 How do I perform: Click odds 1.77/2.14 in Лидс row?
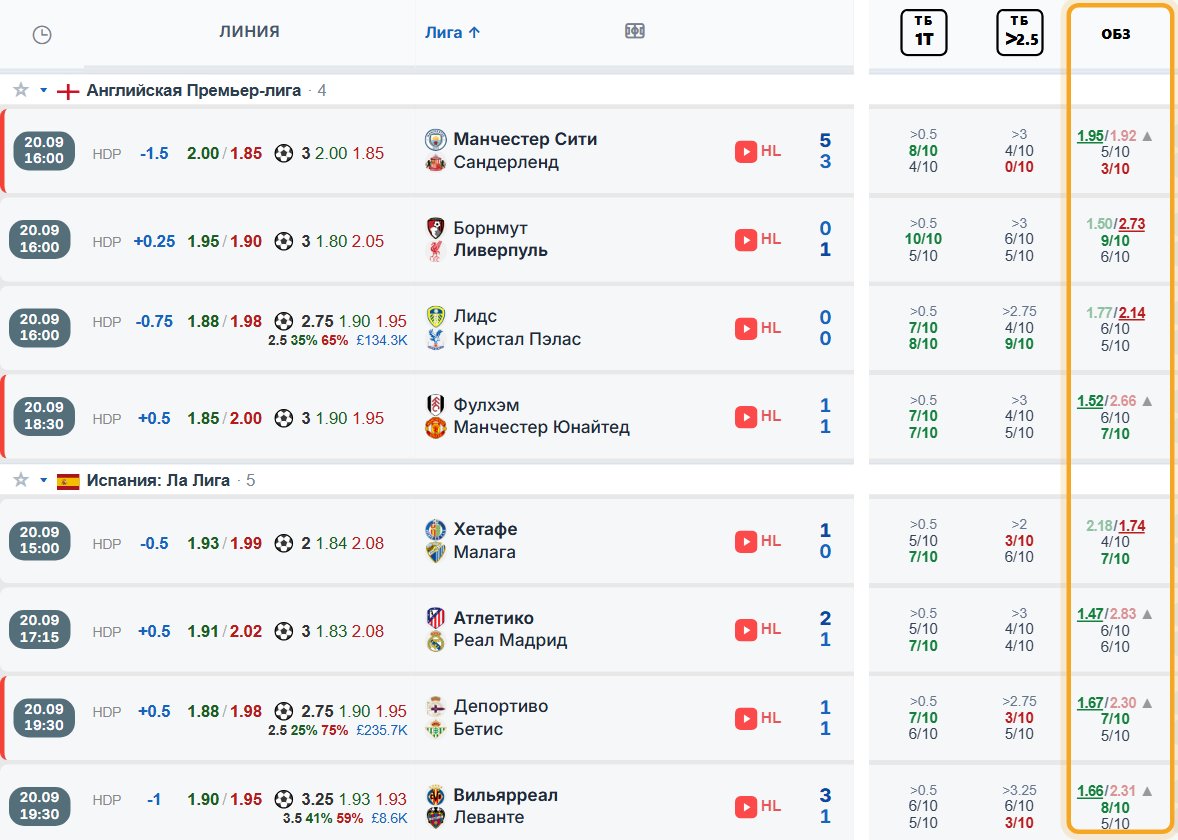click(1115, 313)
